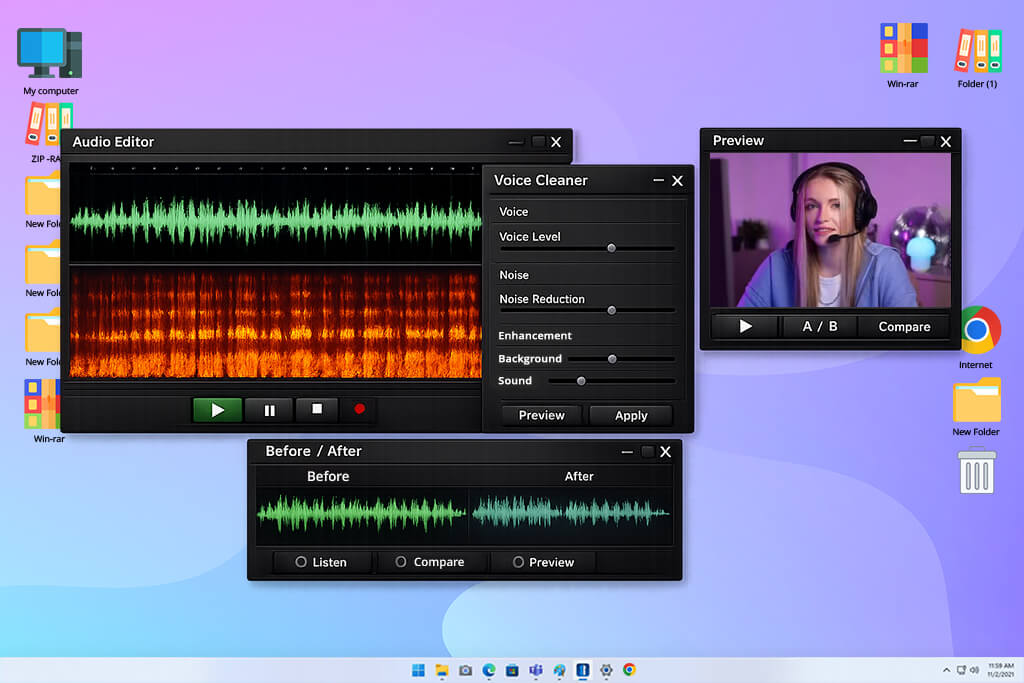Click the After waveform
The image size is (1024, 683).
pyautogui.click(x=571, y=513)
